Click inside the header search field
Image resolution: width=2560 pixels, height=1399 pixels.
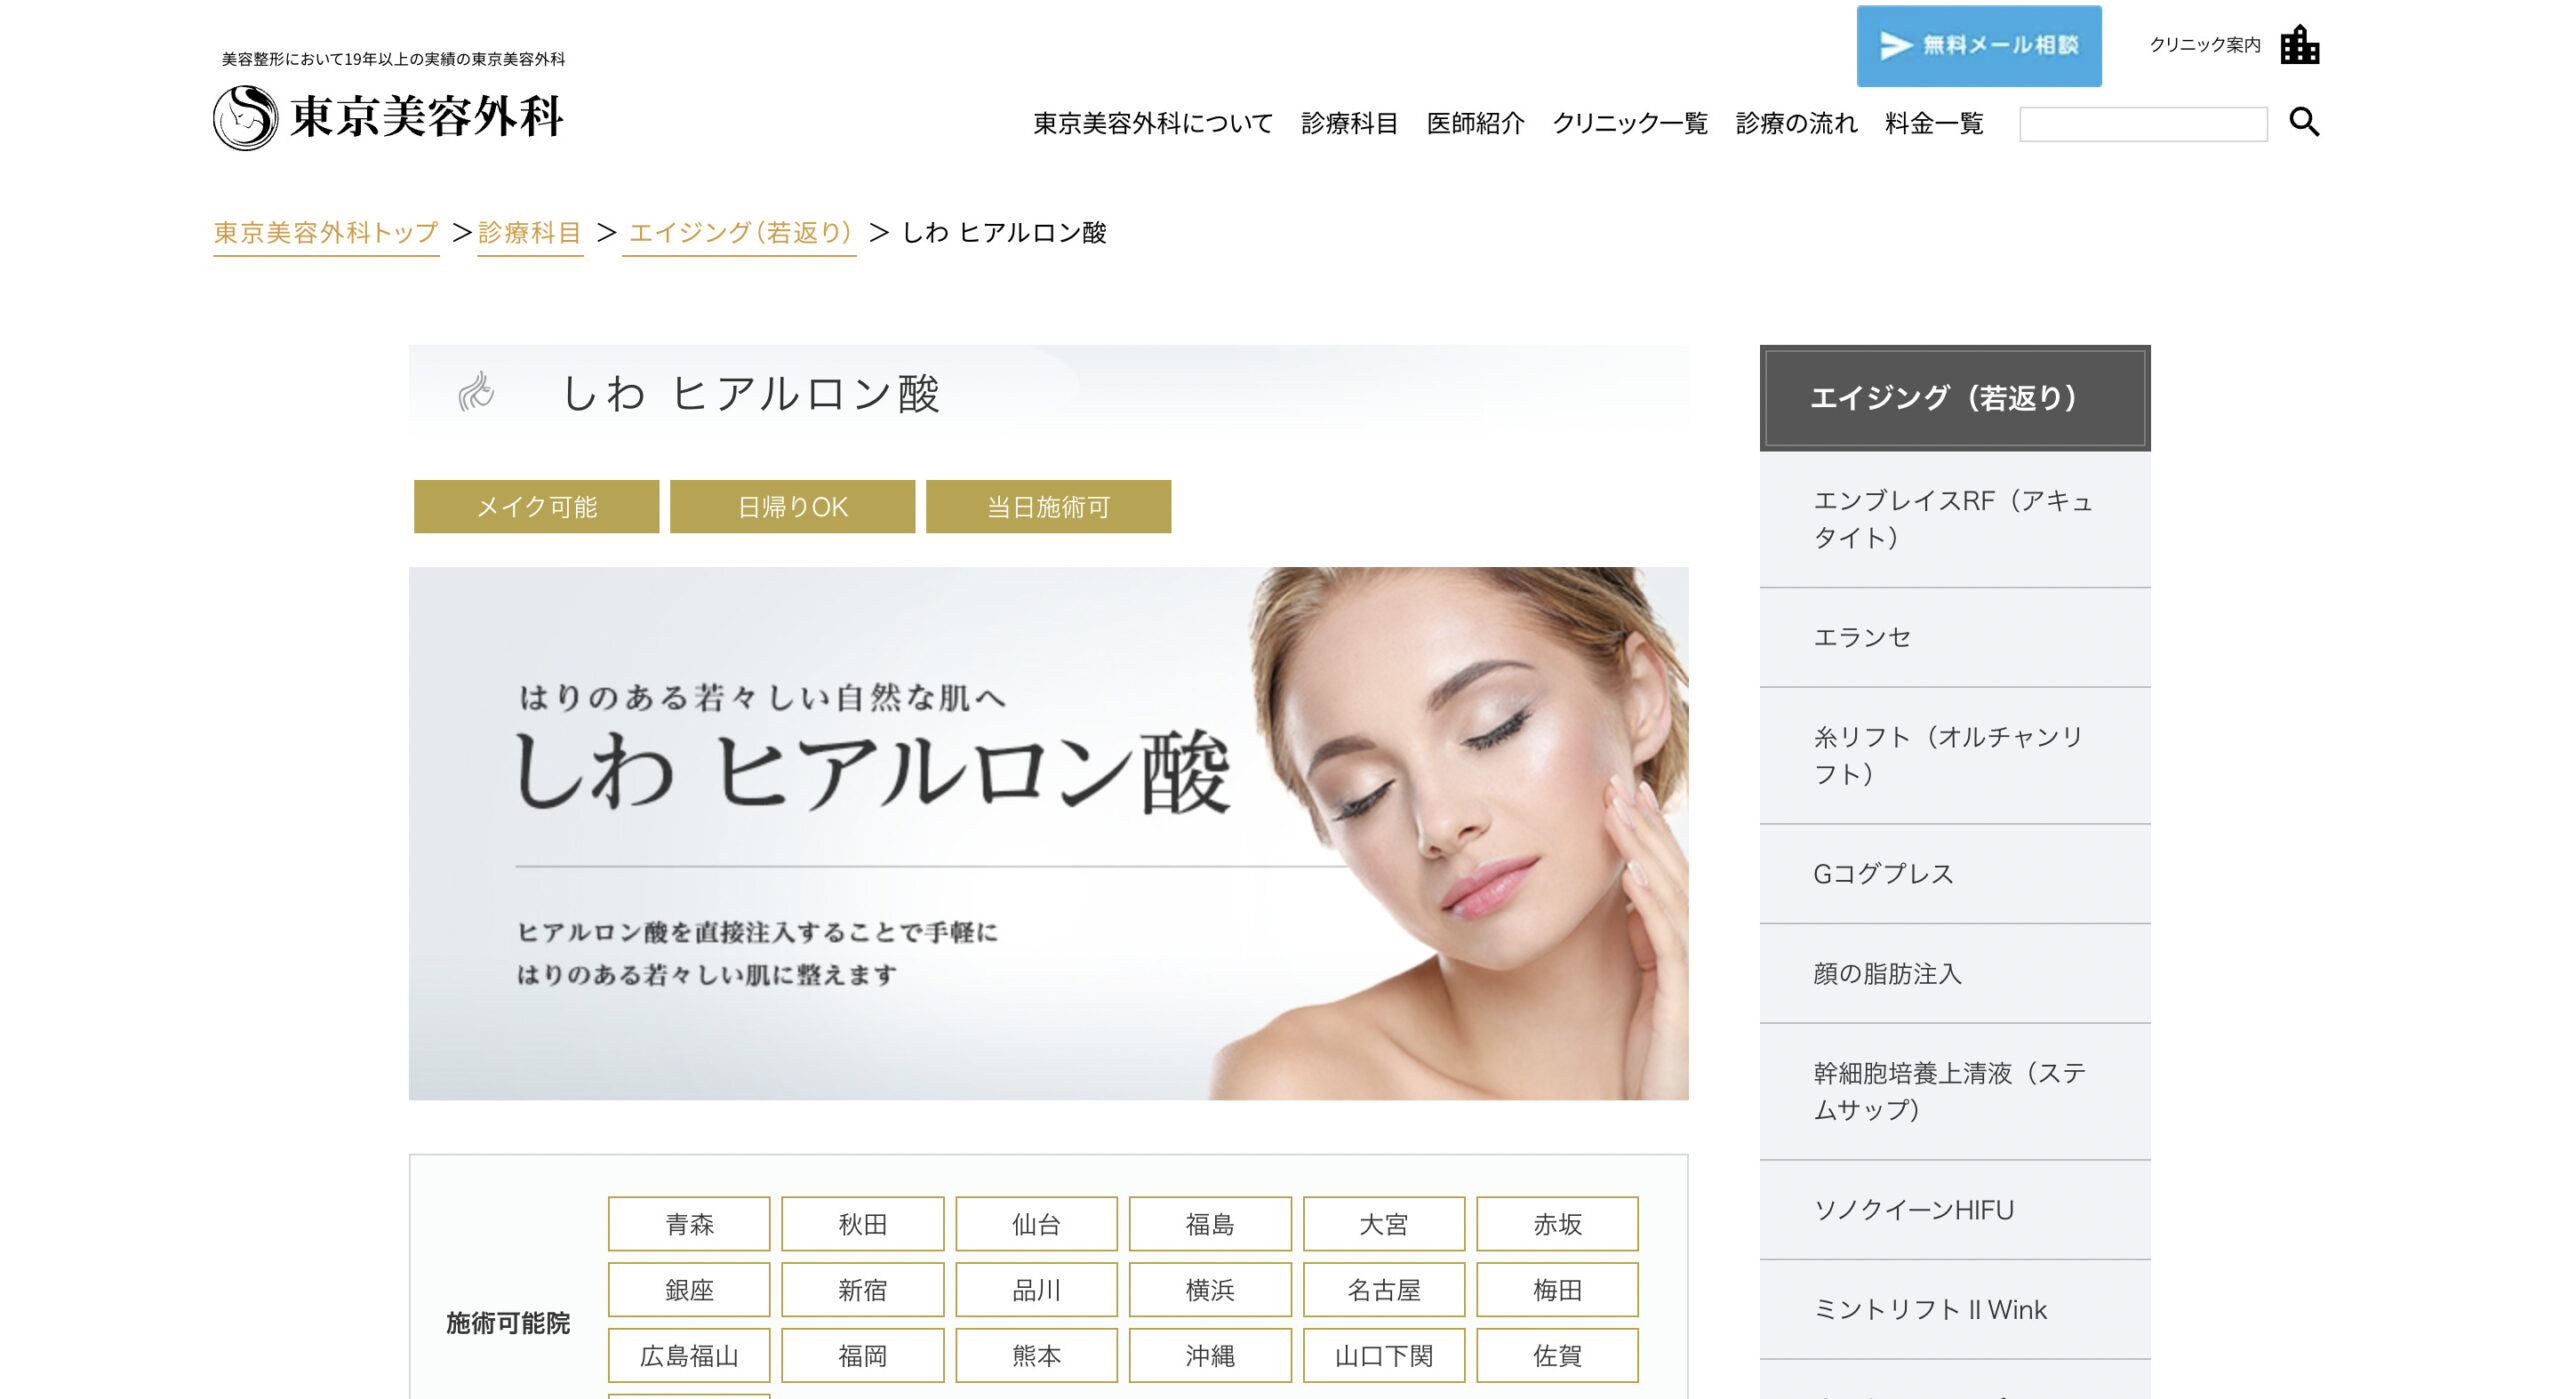coord(2142,124)
